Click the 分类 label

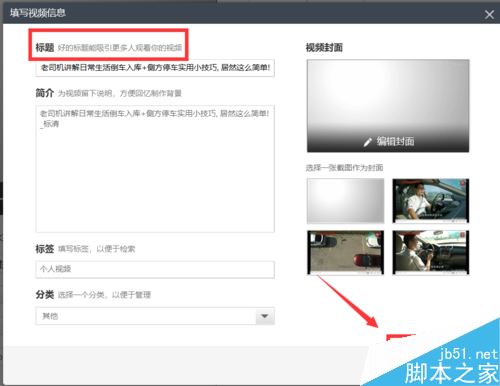click(45, 295)
